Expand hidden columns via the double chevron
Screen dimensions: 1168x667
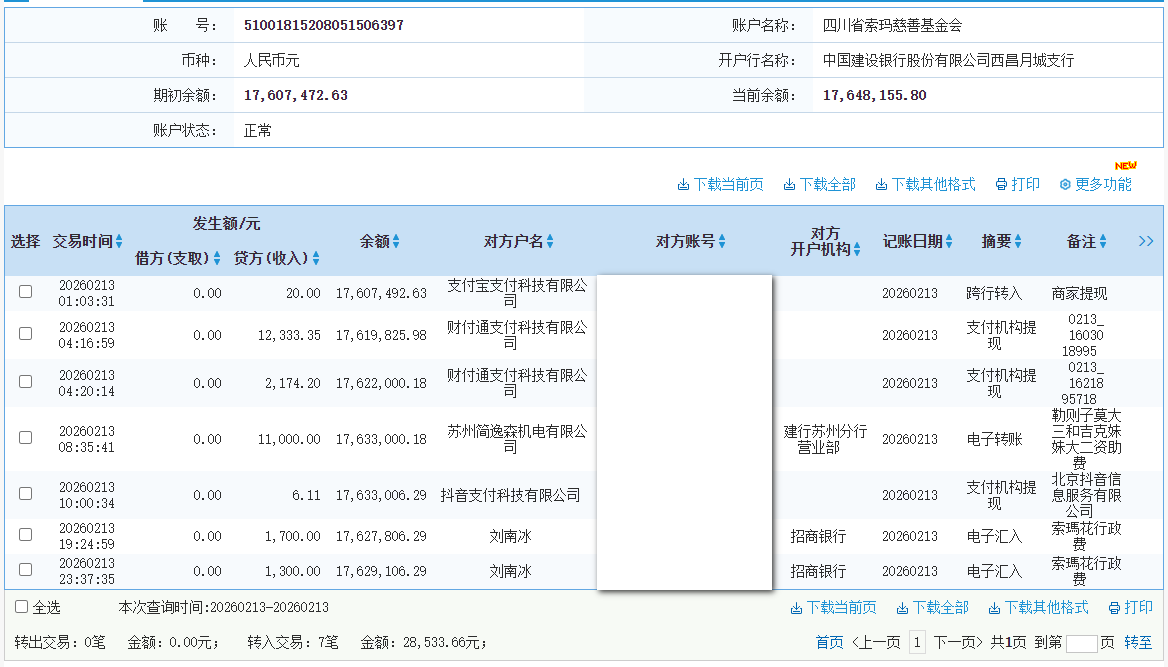pos(1146,240)
